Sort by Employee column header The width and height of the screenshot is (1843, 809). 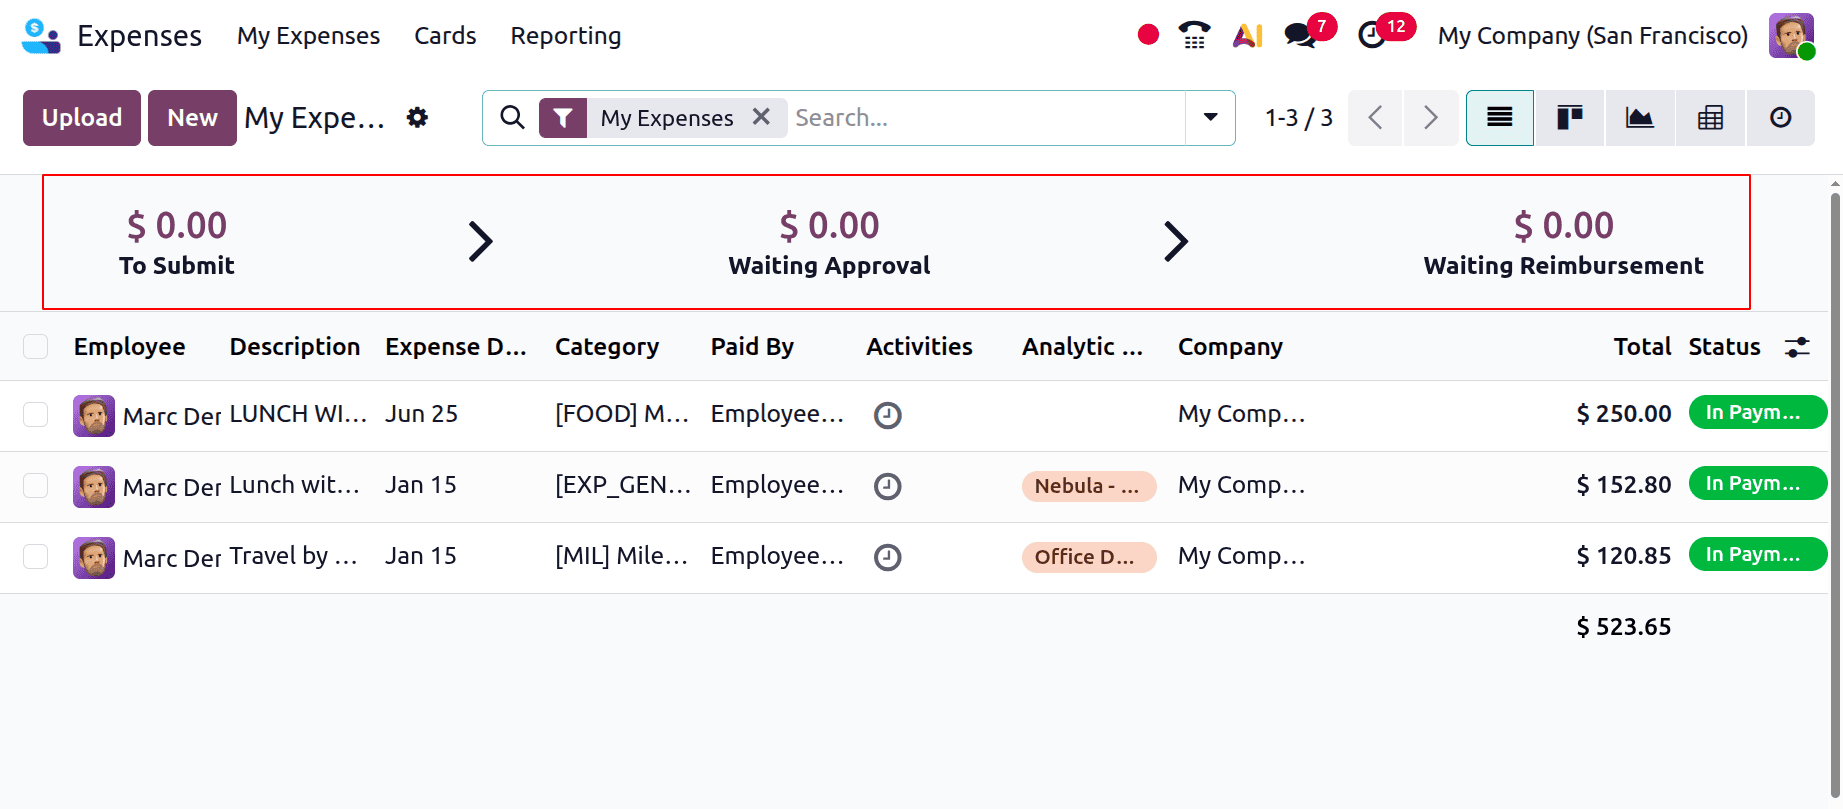click(x=129, y=347)
